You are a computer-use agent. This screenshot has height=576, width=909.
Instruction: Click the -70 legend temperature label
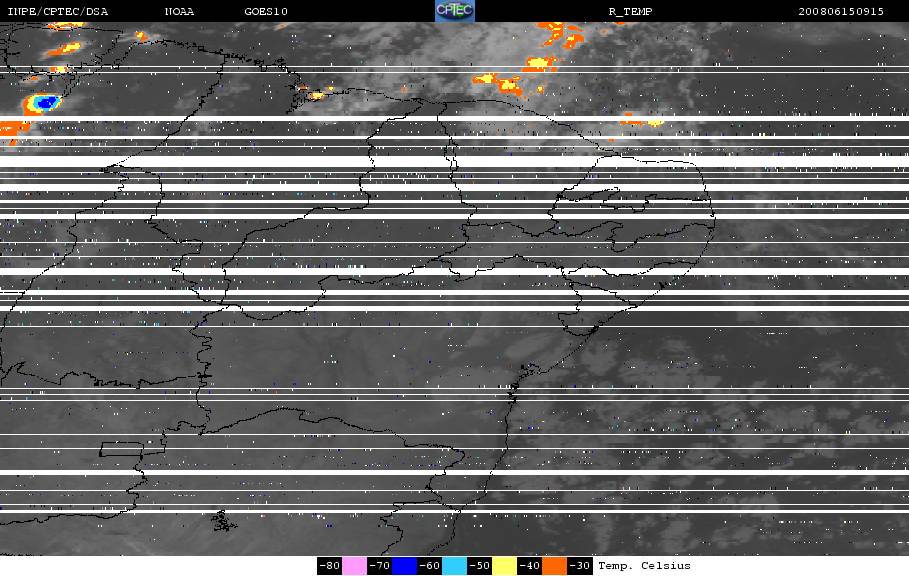tap(379, 566)
